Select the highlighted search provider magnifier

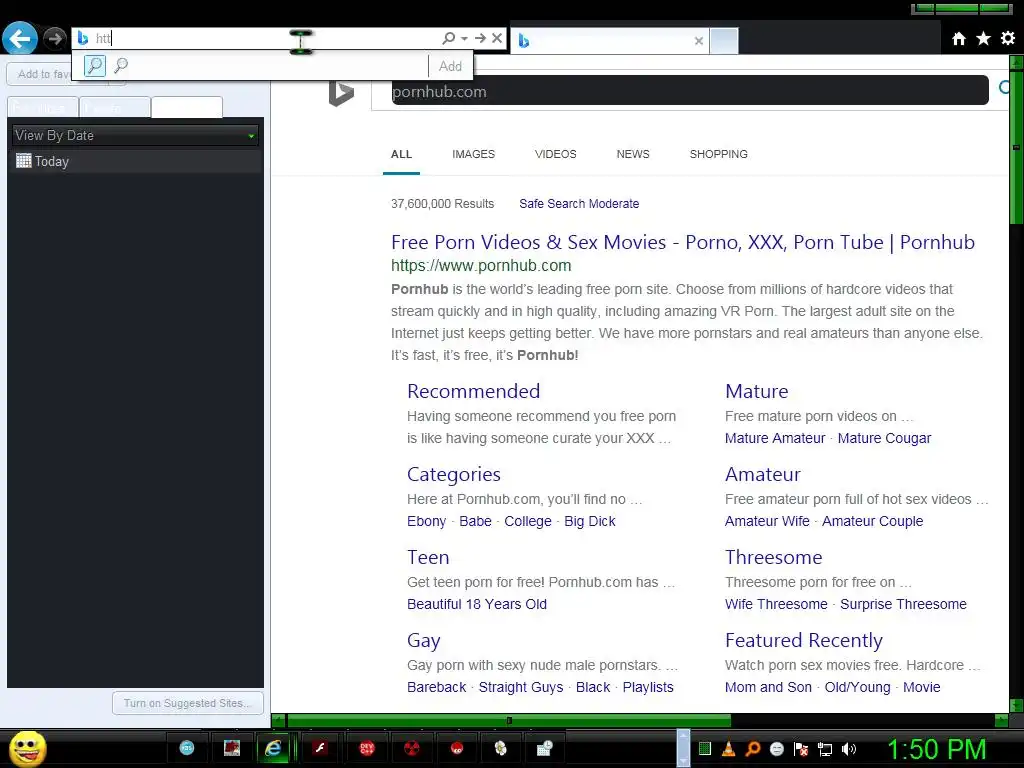pyautogui.click(x=95, y=65)
